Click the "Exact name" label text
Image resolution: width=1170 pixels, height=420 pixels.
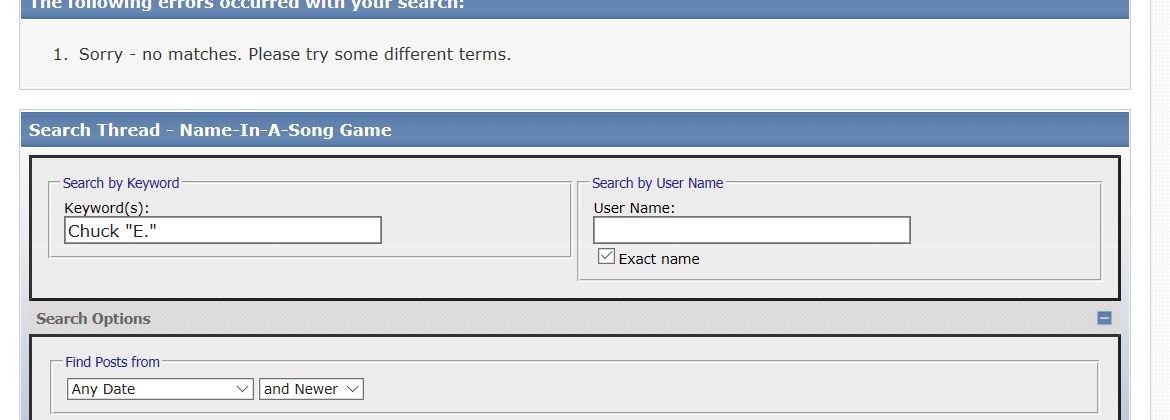point(659,259)
